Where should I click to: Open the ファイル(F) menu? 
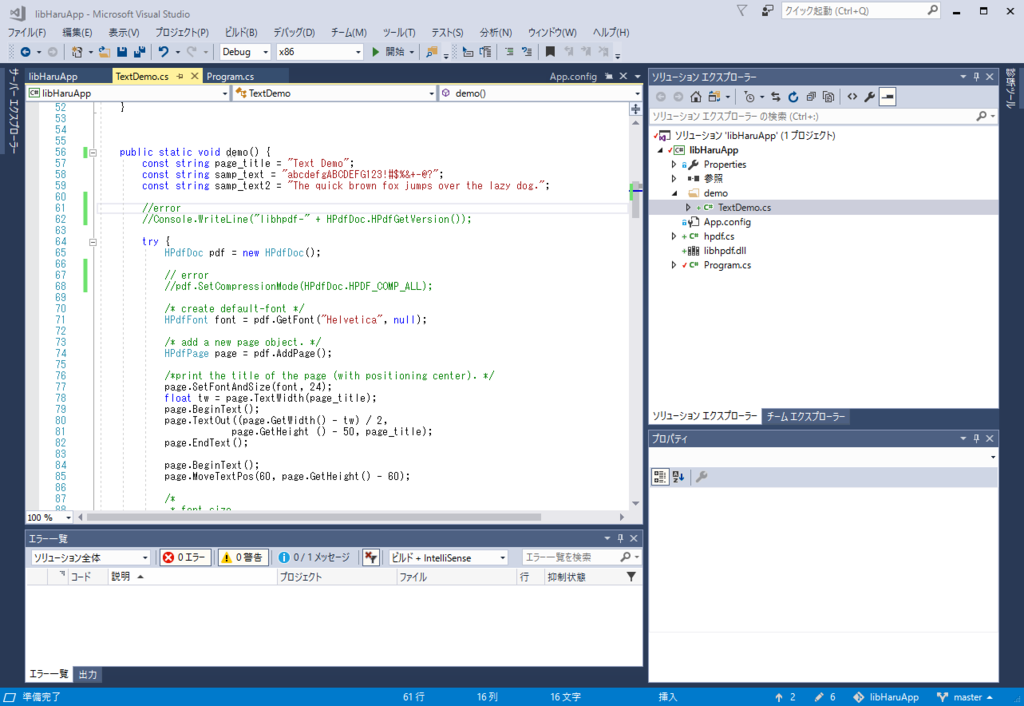tap(27, 32)
